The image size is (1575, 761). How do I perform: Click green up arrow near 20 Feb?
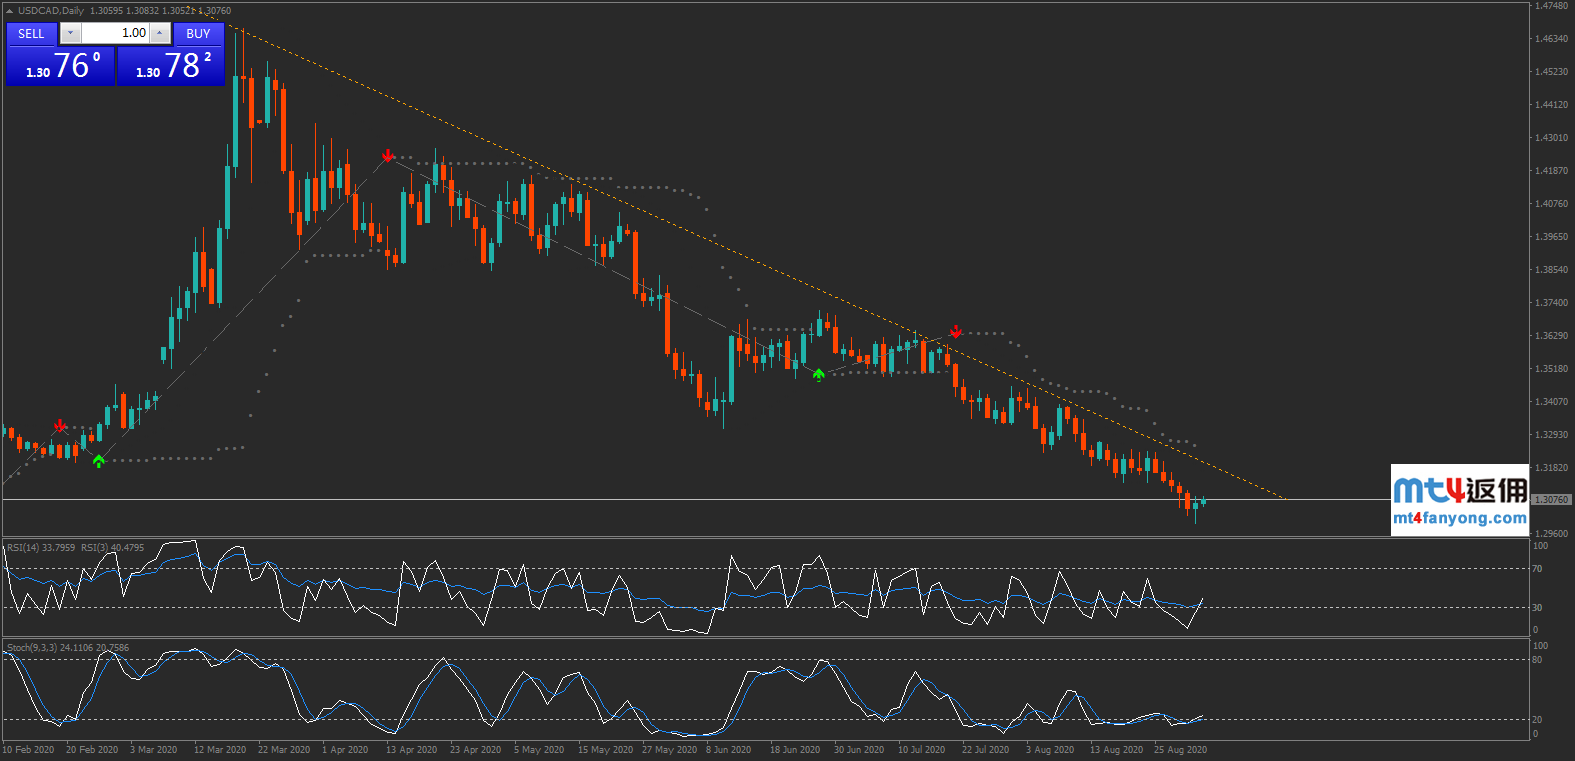coord(98,461)
